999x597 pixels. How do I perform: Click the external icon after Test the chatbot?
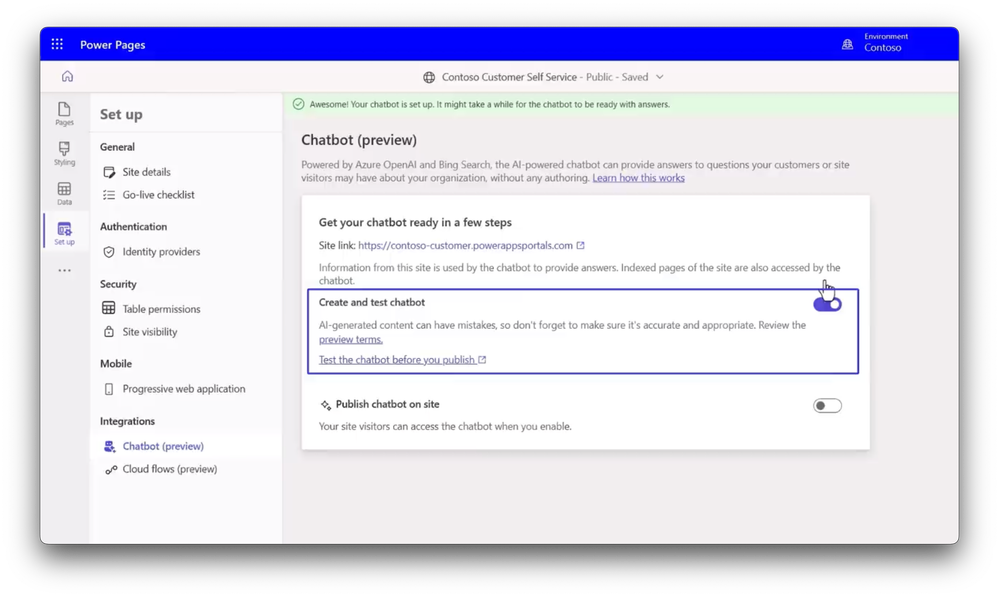(482, 360)
